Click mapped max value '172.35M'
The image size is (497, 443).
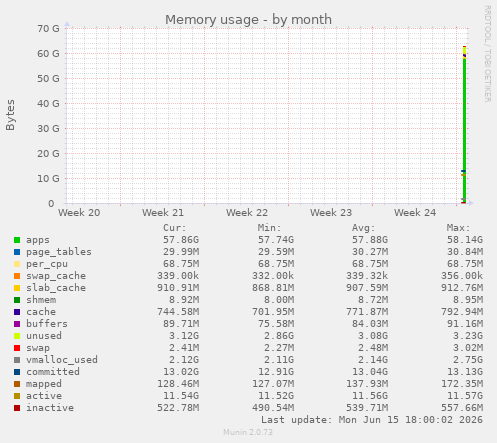coord(462,384)
